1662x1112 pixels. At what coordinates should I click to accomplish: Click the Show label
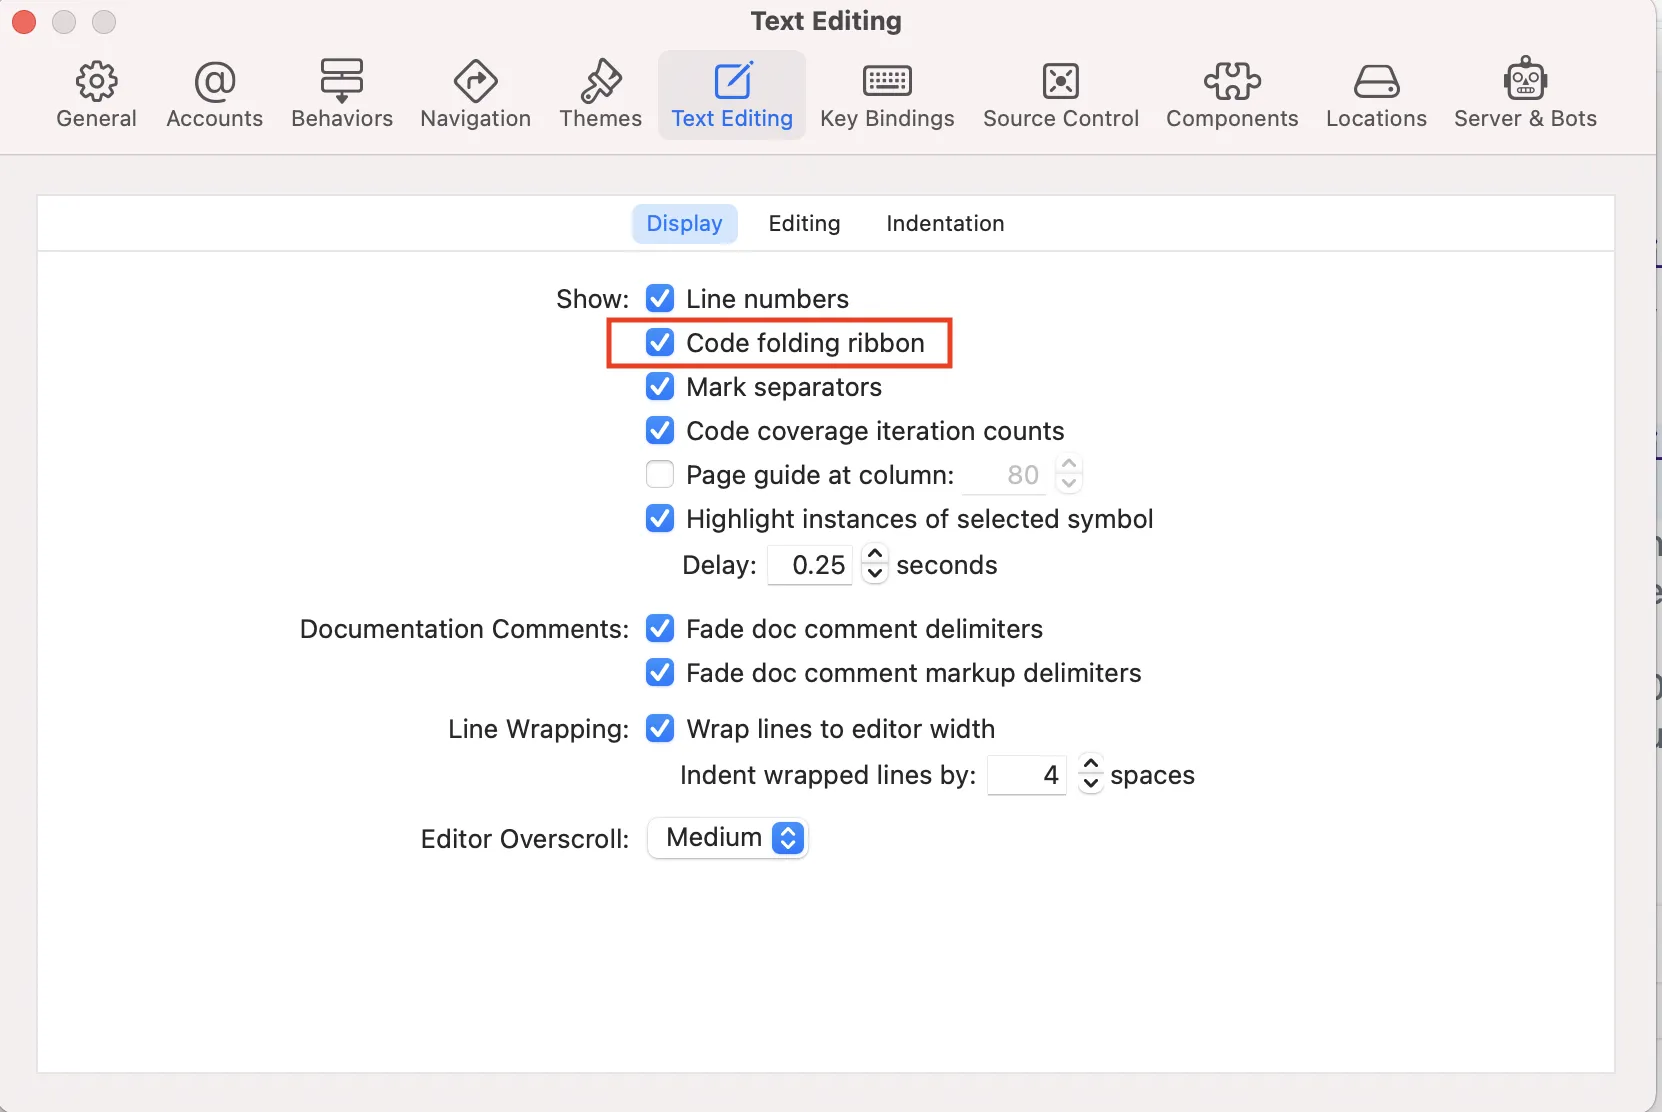593,299
